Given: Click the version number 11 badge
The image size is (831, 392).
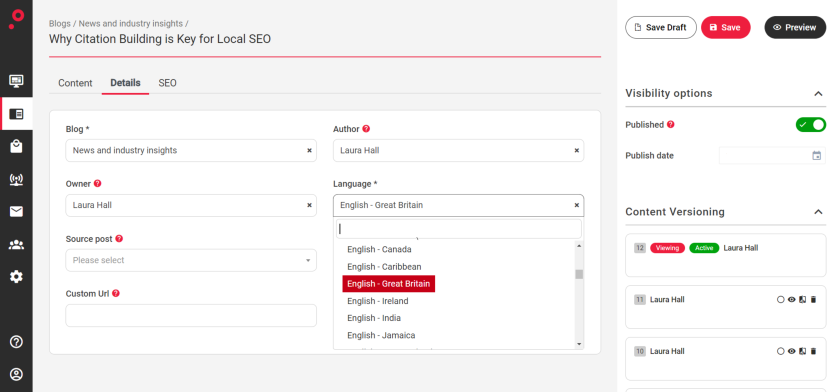Looking at the screenshot, I should coord(640,299).
